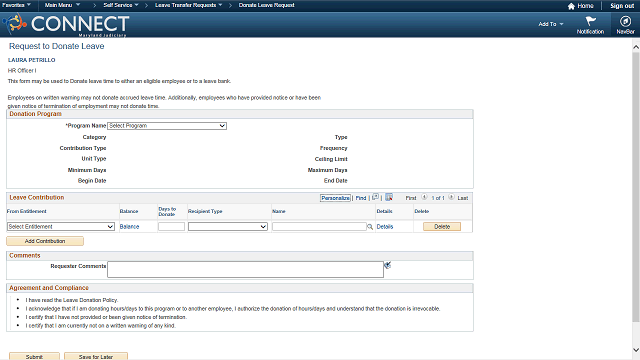Click the View All icon in the Leave Contribution header
This screenshot has height=360, width=640.
click(x=375, y=197)
